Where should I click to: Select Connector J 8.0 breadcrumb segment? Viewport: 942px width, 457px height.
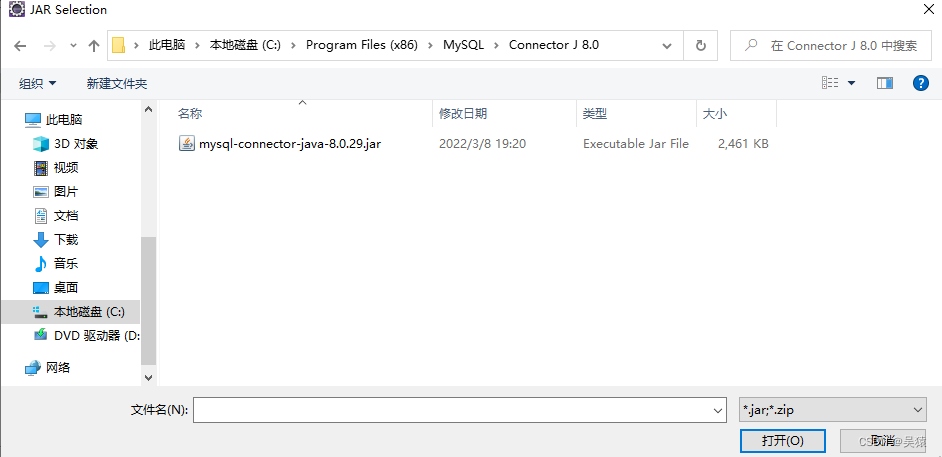[x=554, y=45]
